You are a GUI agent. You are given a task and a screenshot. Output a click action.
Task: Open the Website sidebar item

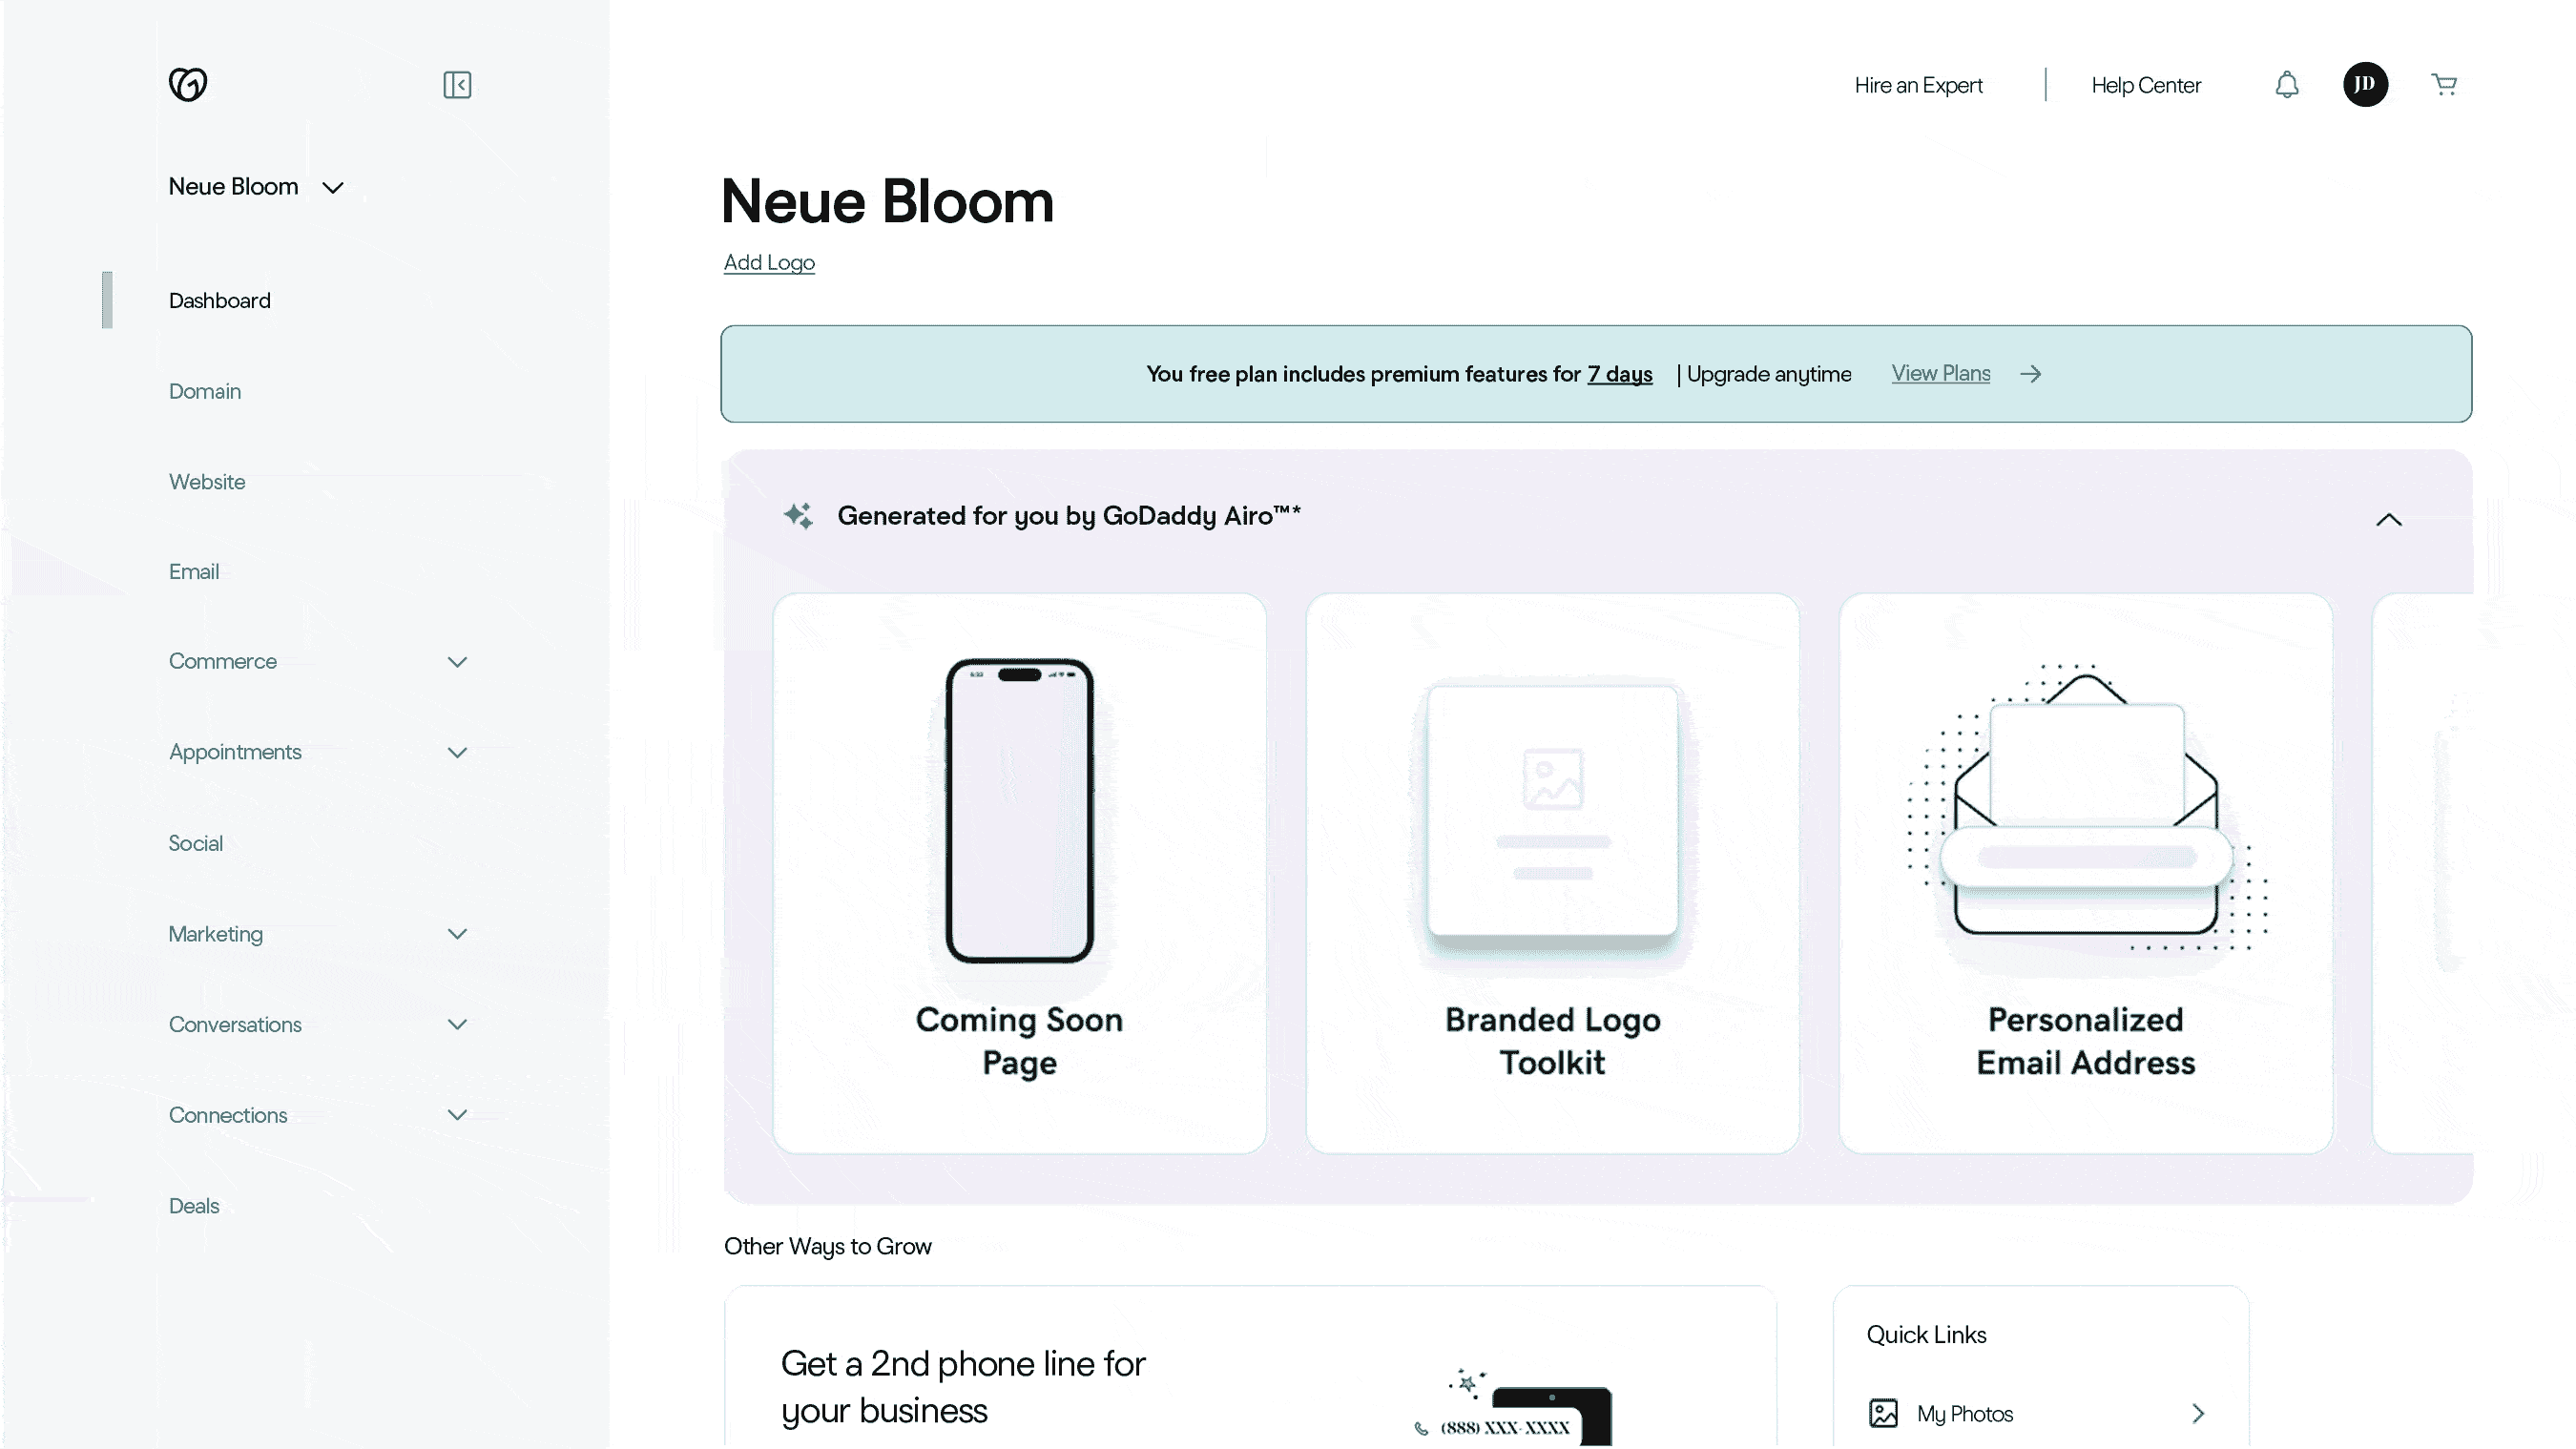tap(207, 482)
